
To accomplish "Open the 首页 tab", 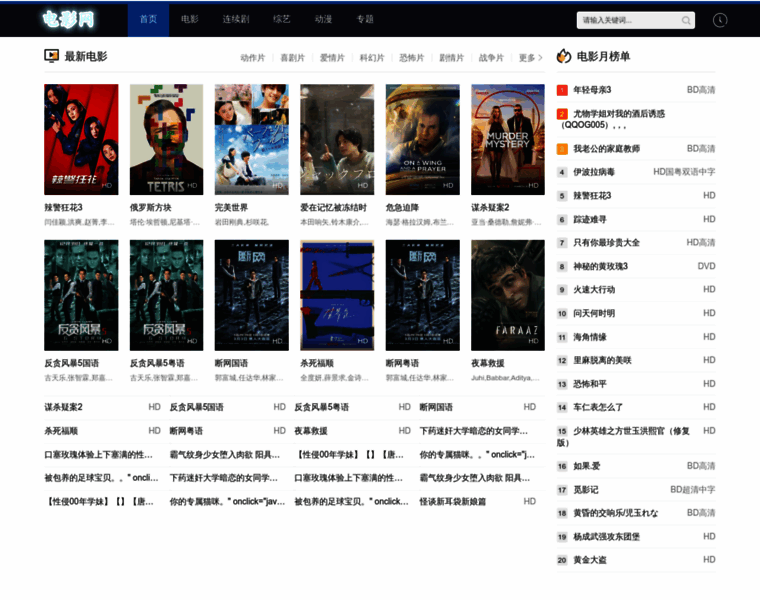I will (x=148, y=19).
